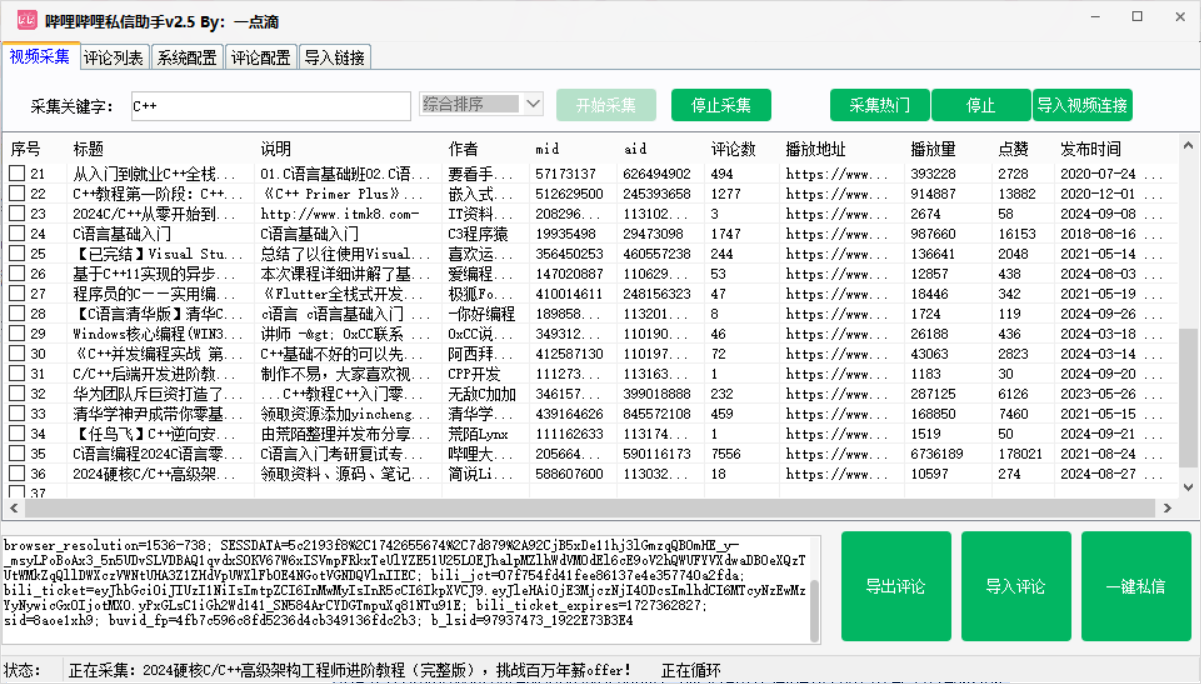Image resolution: width=1201 pixels, height=684 pixels.
Task: Open the 系统配置 tab
Action: pos(187,57)
